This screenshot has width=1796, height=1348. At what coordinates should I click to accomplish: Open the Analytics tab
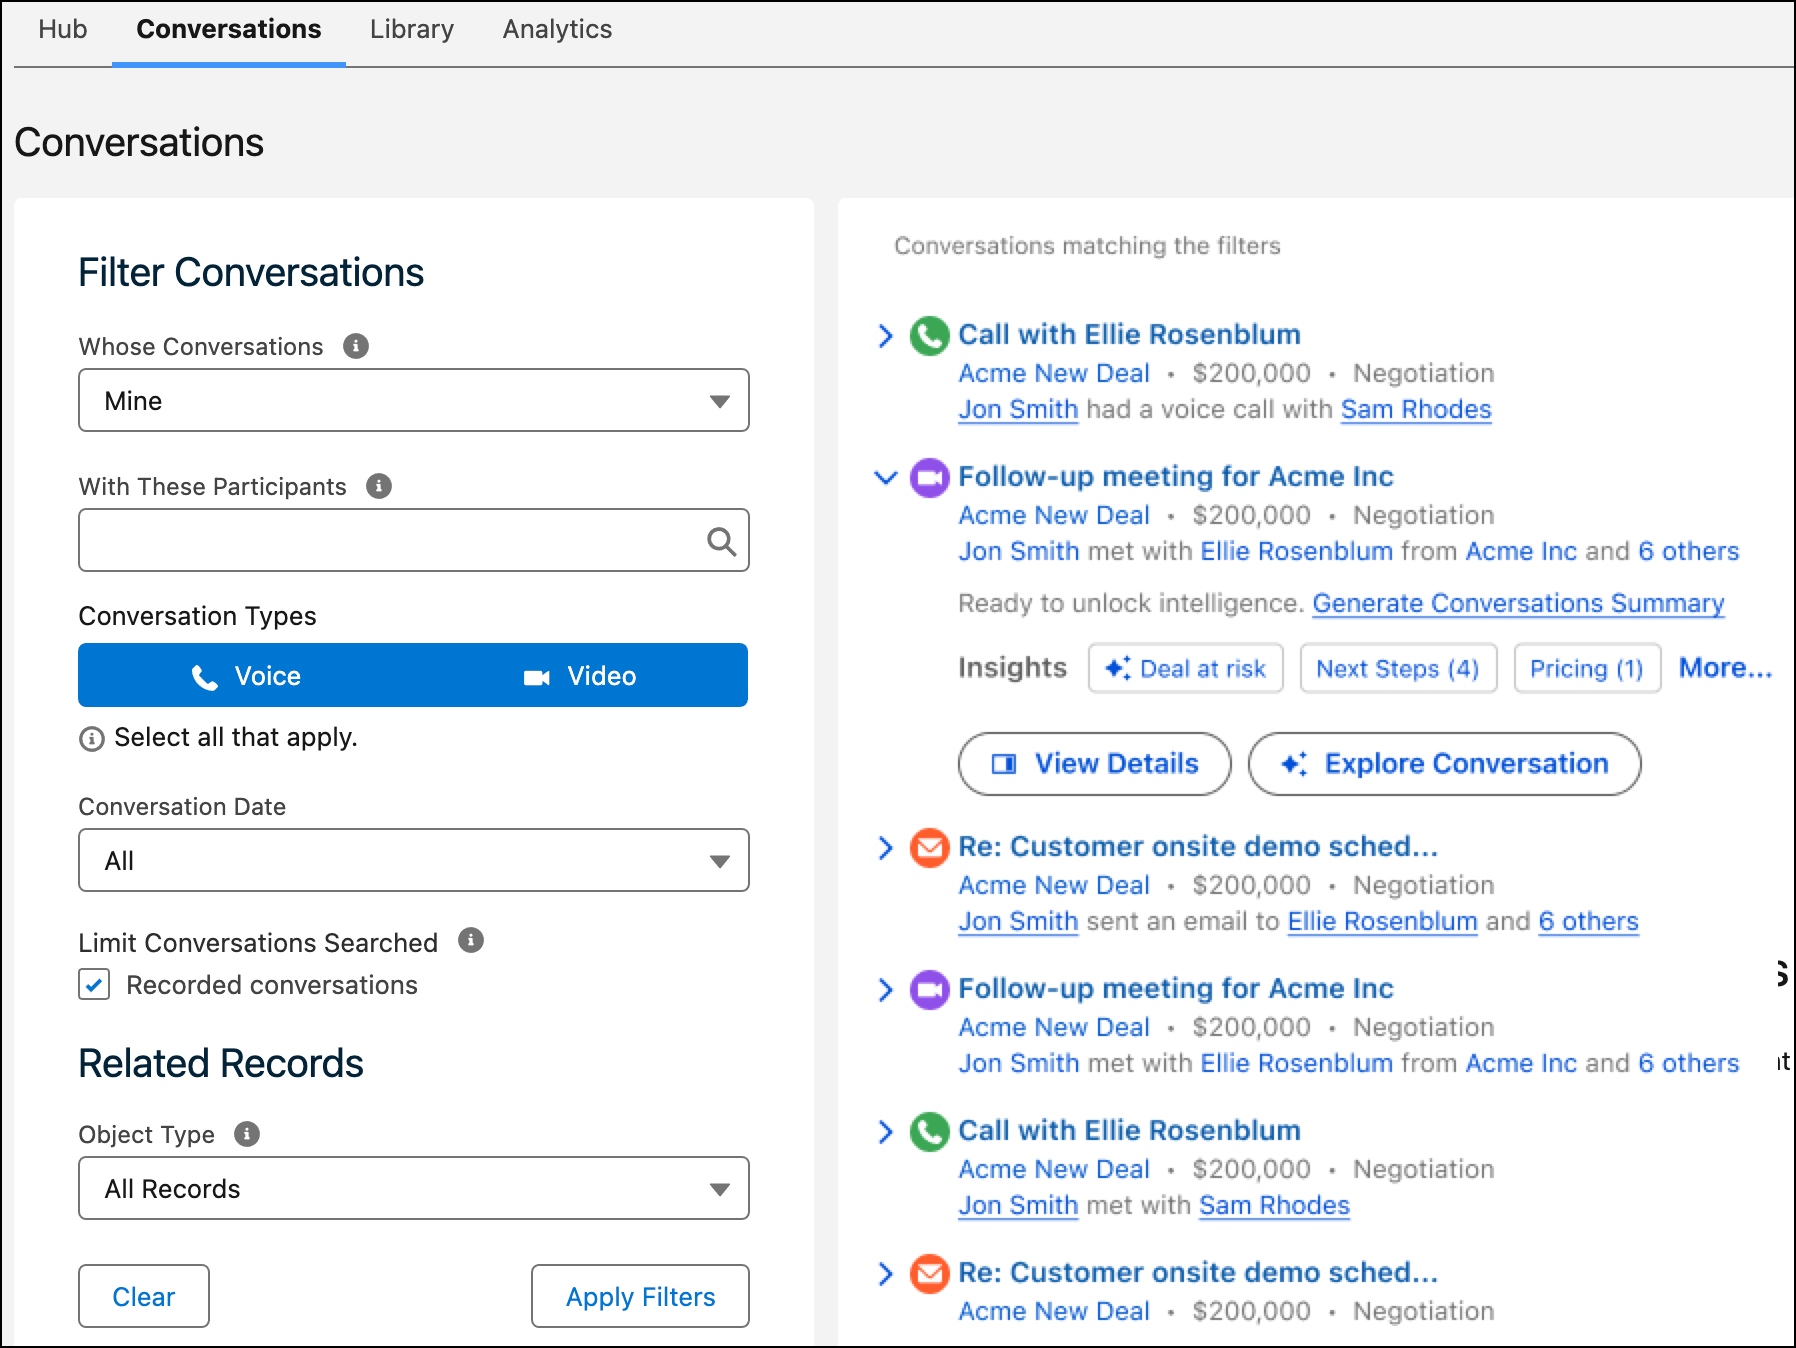coord(557,29)
